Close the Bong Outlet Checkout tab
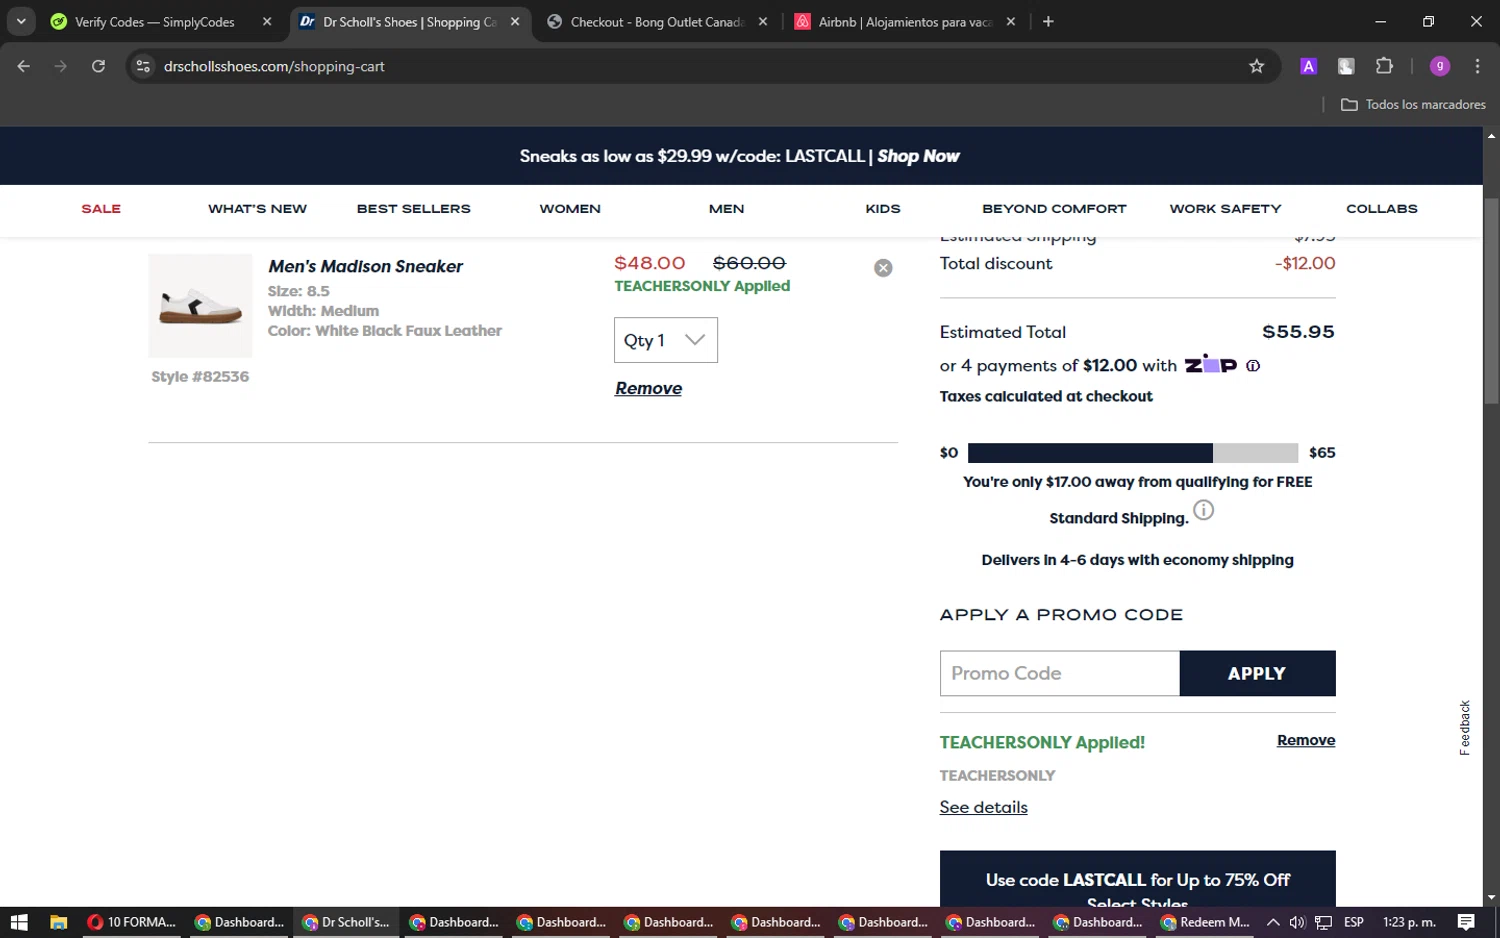 pos(763,21)
